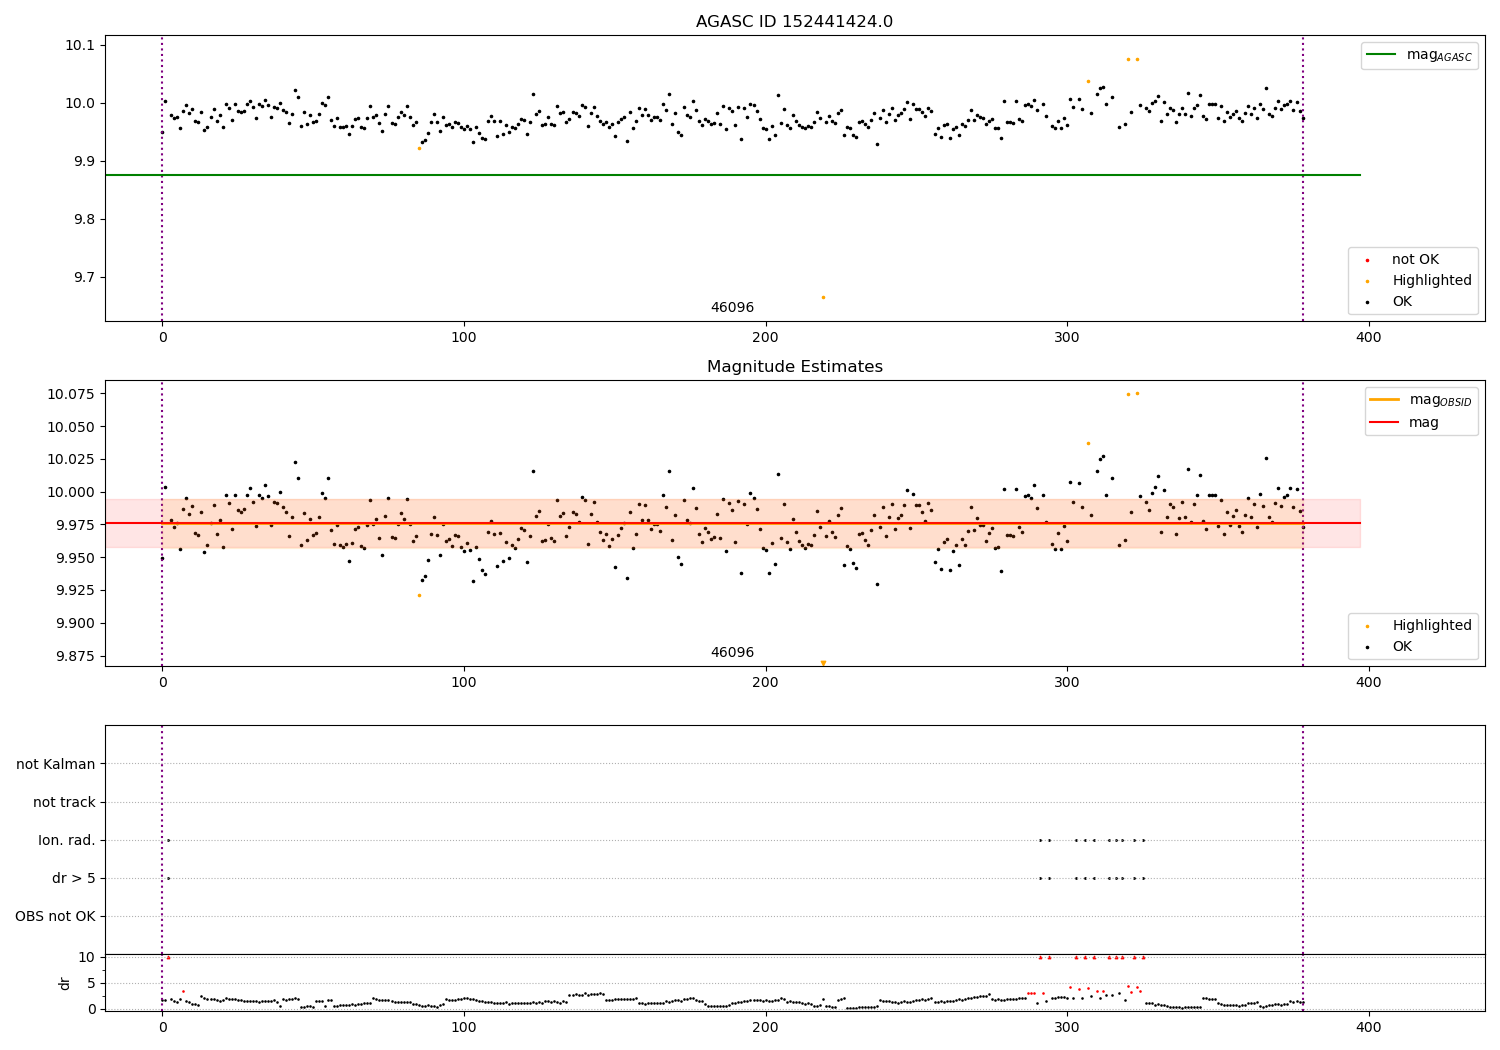Click the 'dr' y-axis label
Screen dimensions: 1500x1050
[65, 983]
